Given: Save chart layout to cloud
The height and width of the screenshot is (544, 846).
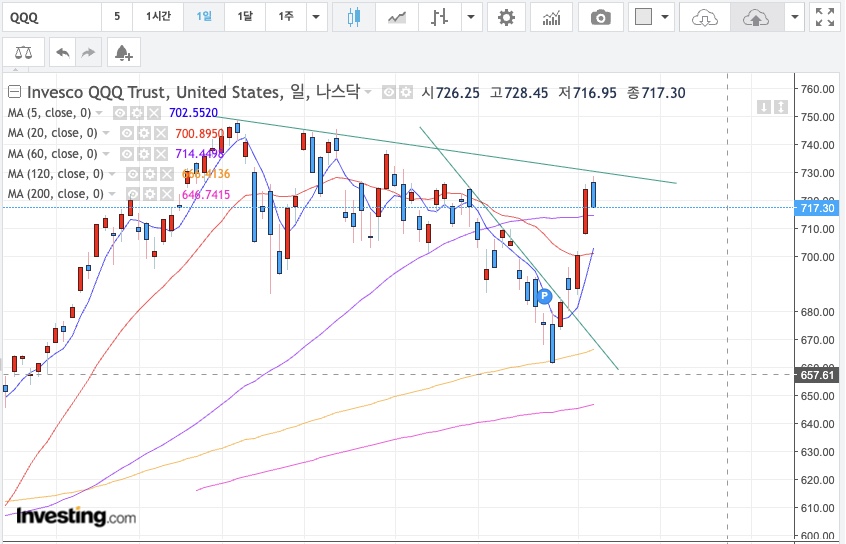Looking at the screenshot, I should (755, 17).
